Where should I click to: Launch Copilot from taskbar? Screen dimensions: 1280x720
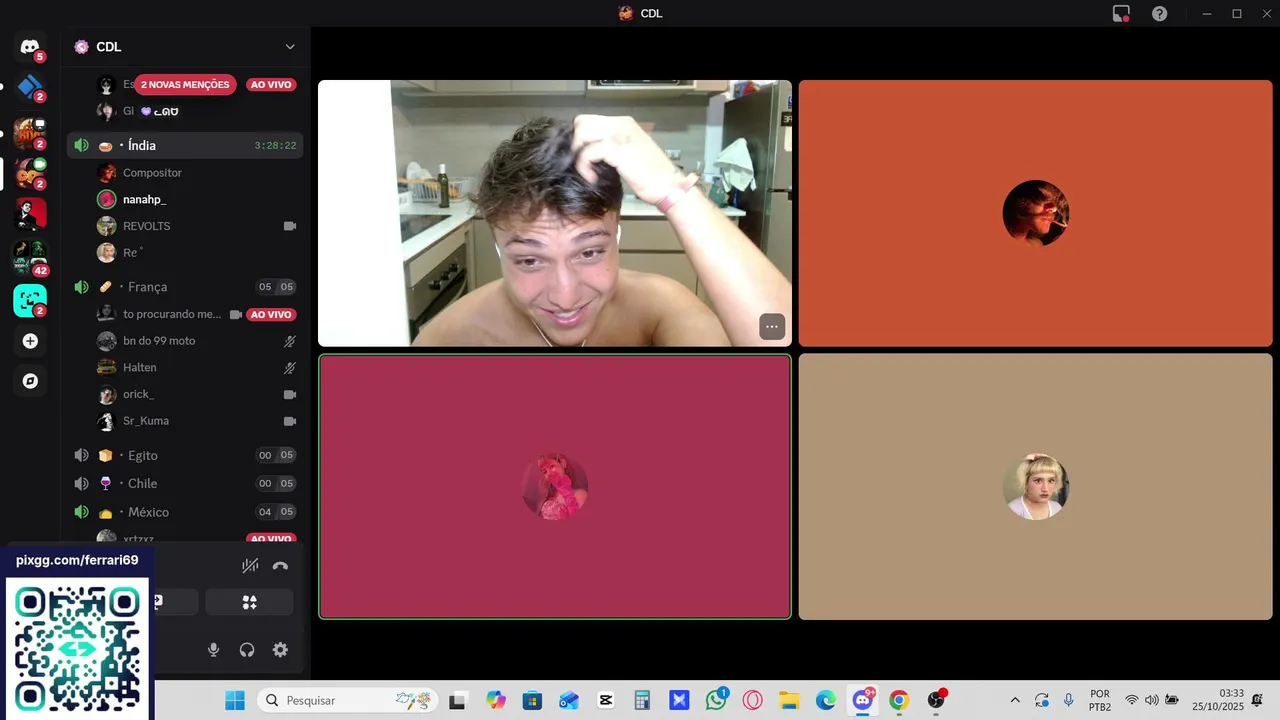coord(496,700)
